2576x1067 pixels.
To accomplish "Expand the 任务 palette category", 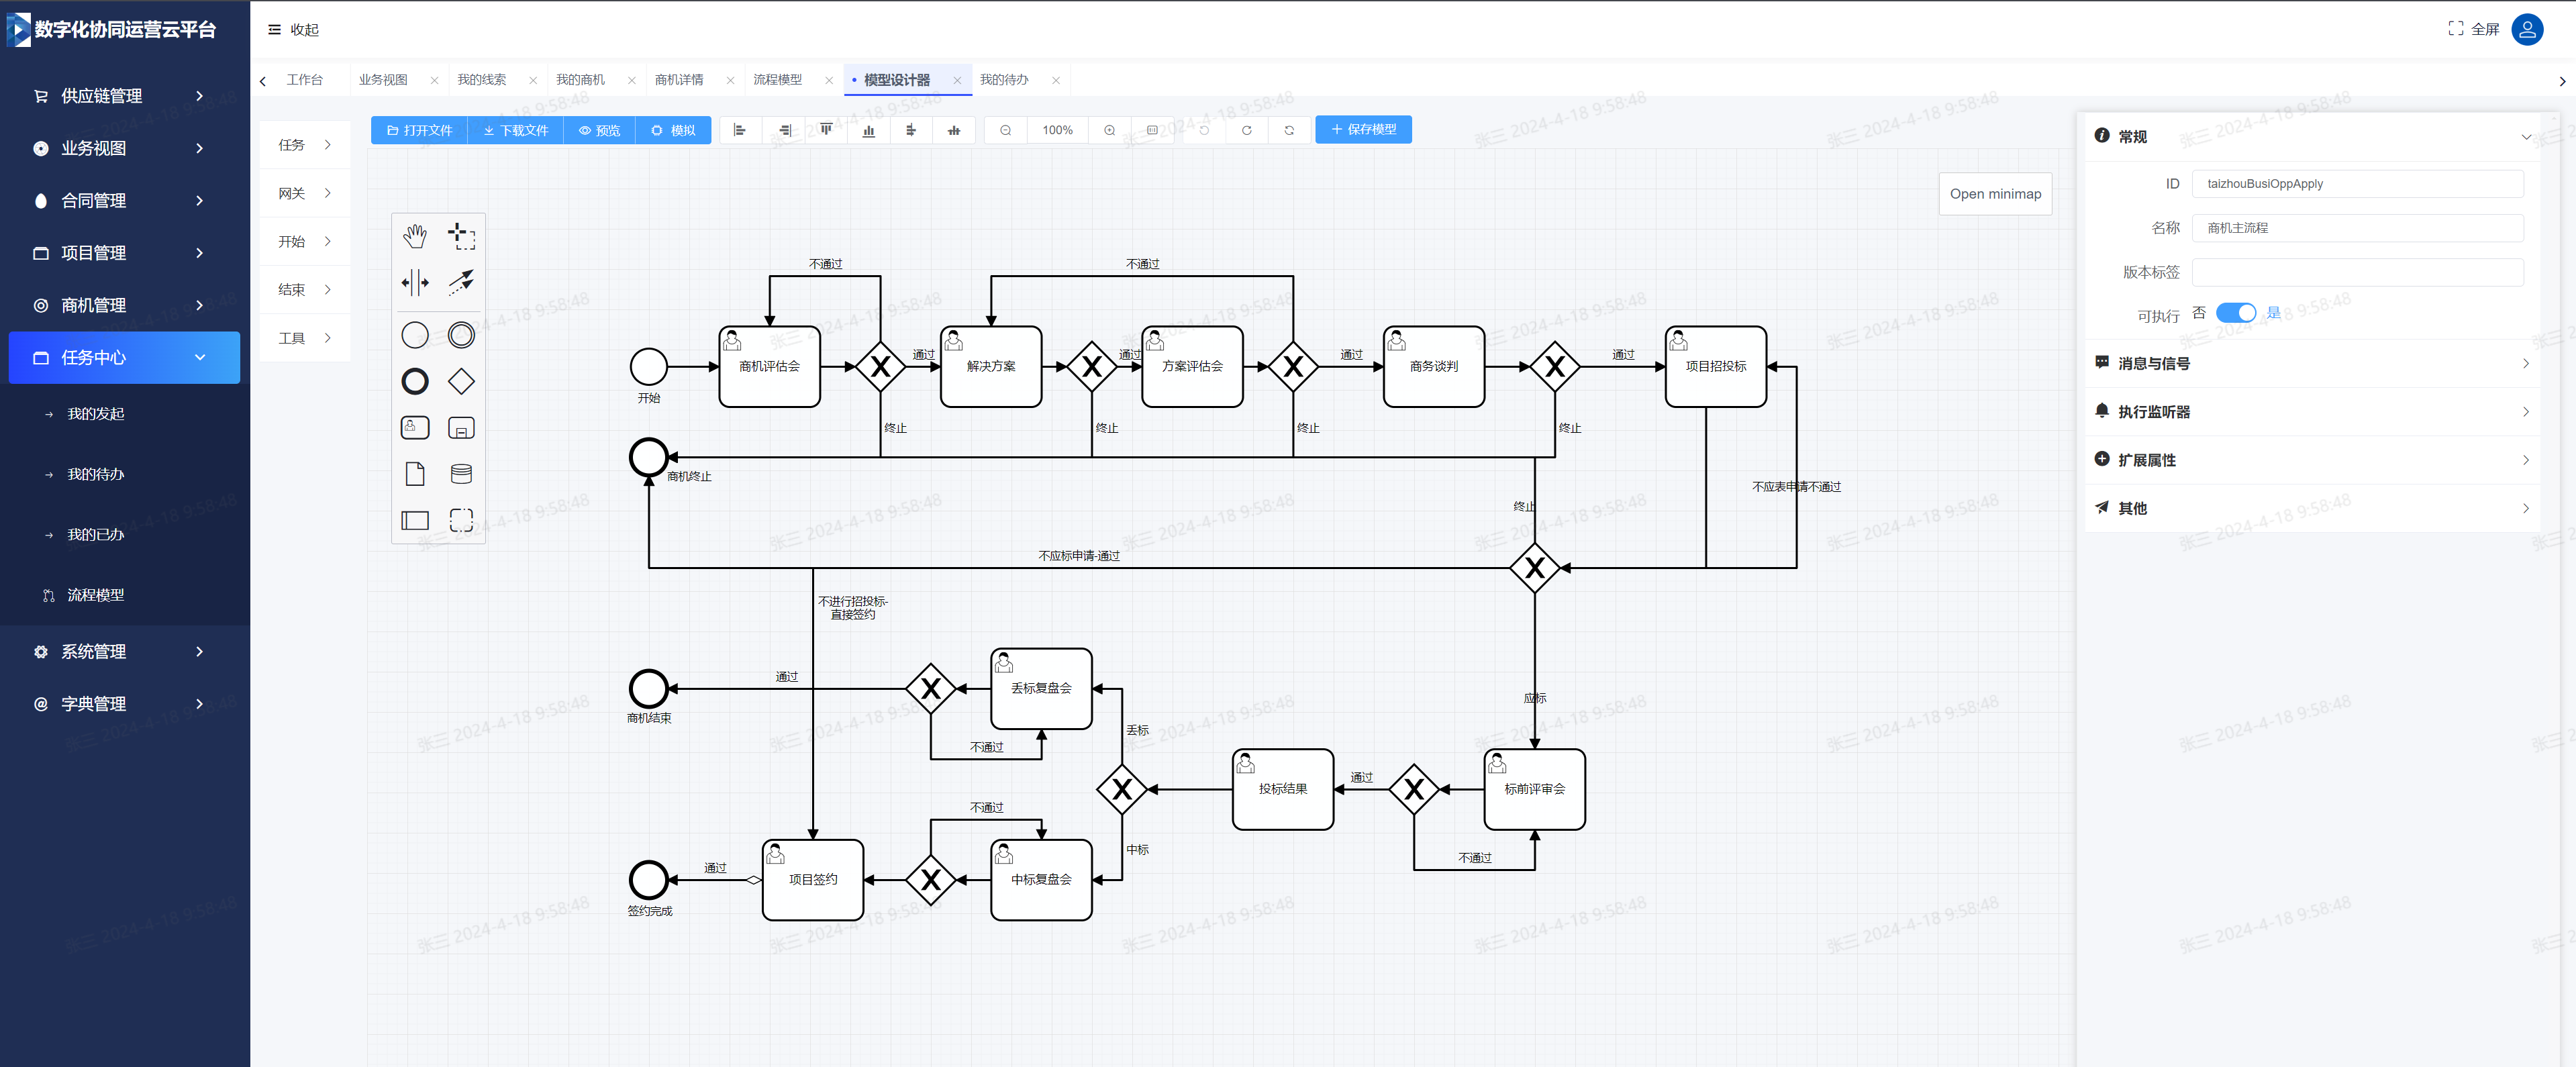I will [x=305, y=145].
